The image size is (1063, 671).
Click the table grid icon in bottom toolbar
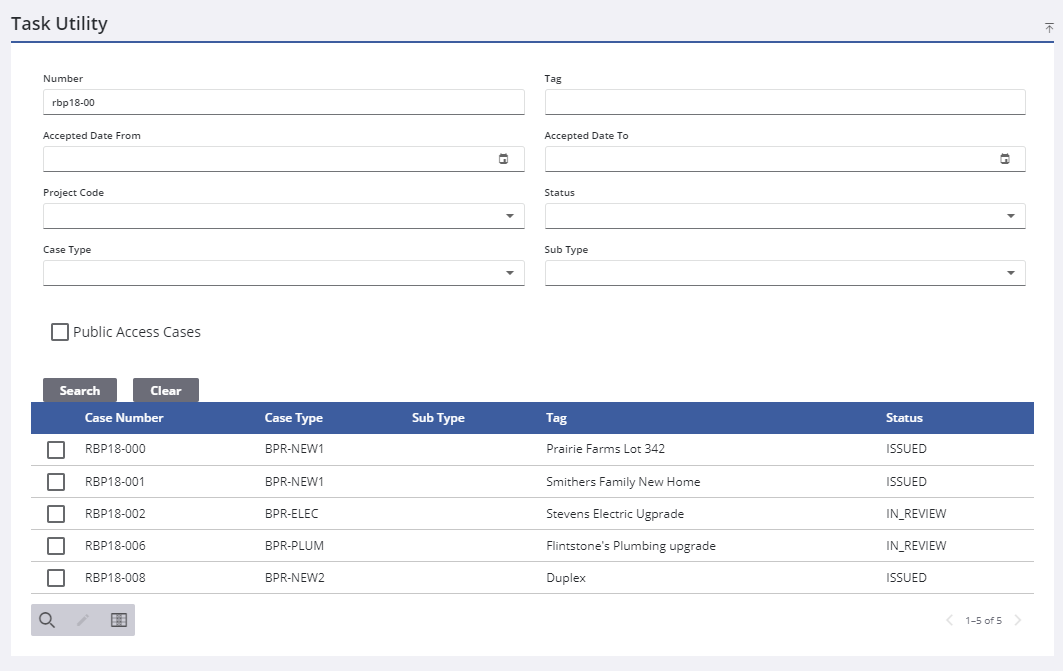click(118, 620)
